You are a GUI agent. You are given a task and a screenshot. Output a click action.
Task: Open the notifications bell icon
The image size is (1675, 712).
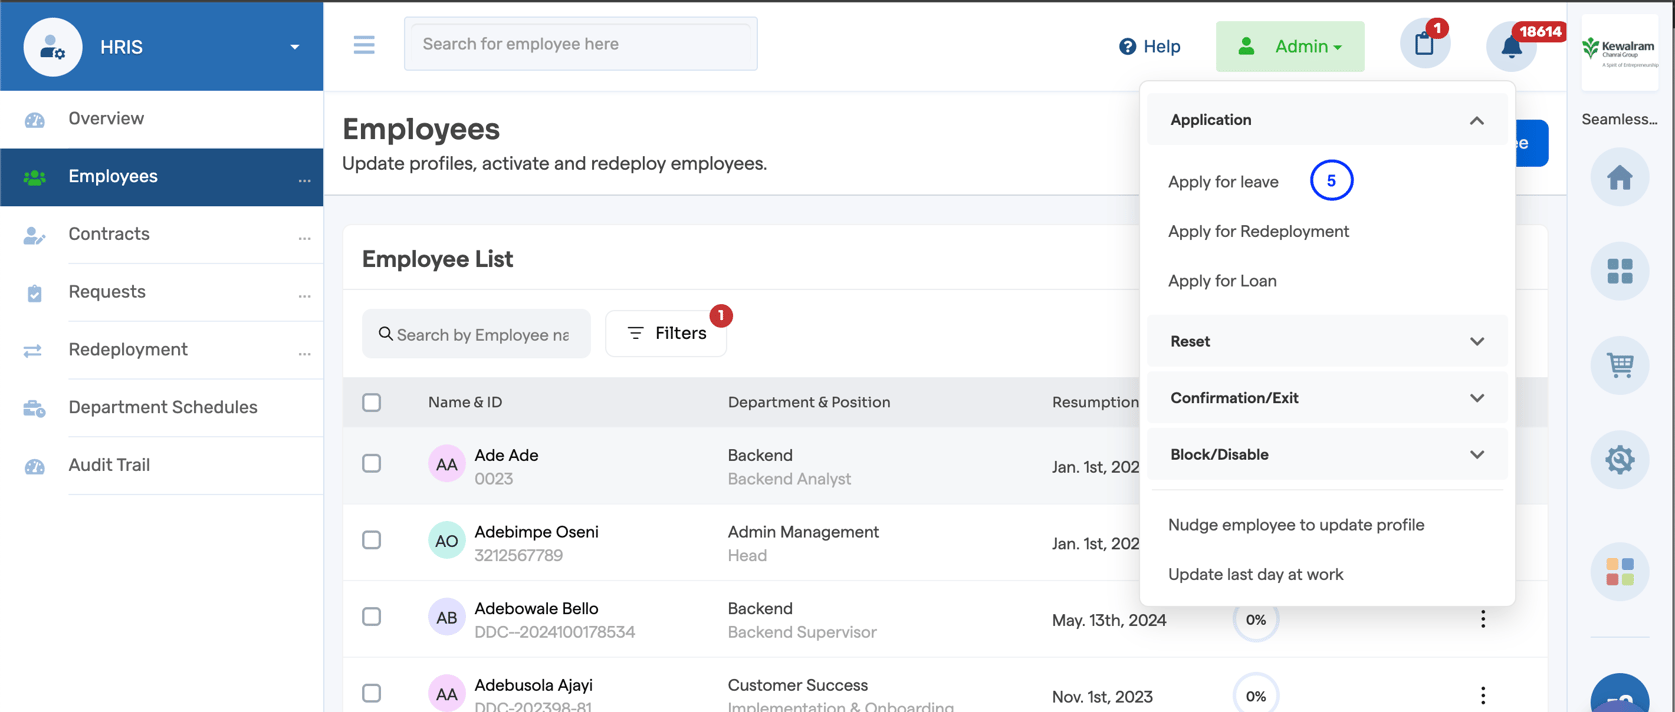pos(1511,46)
